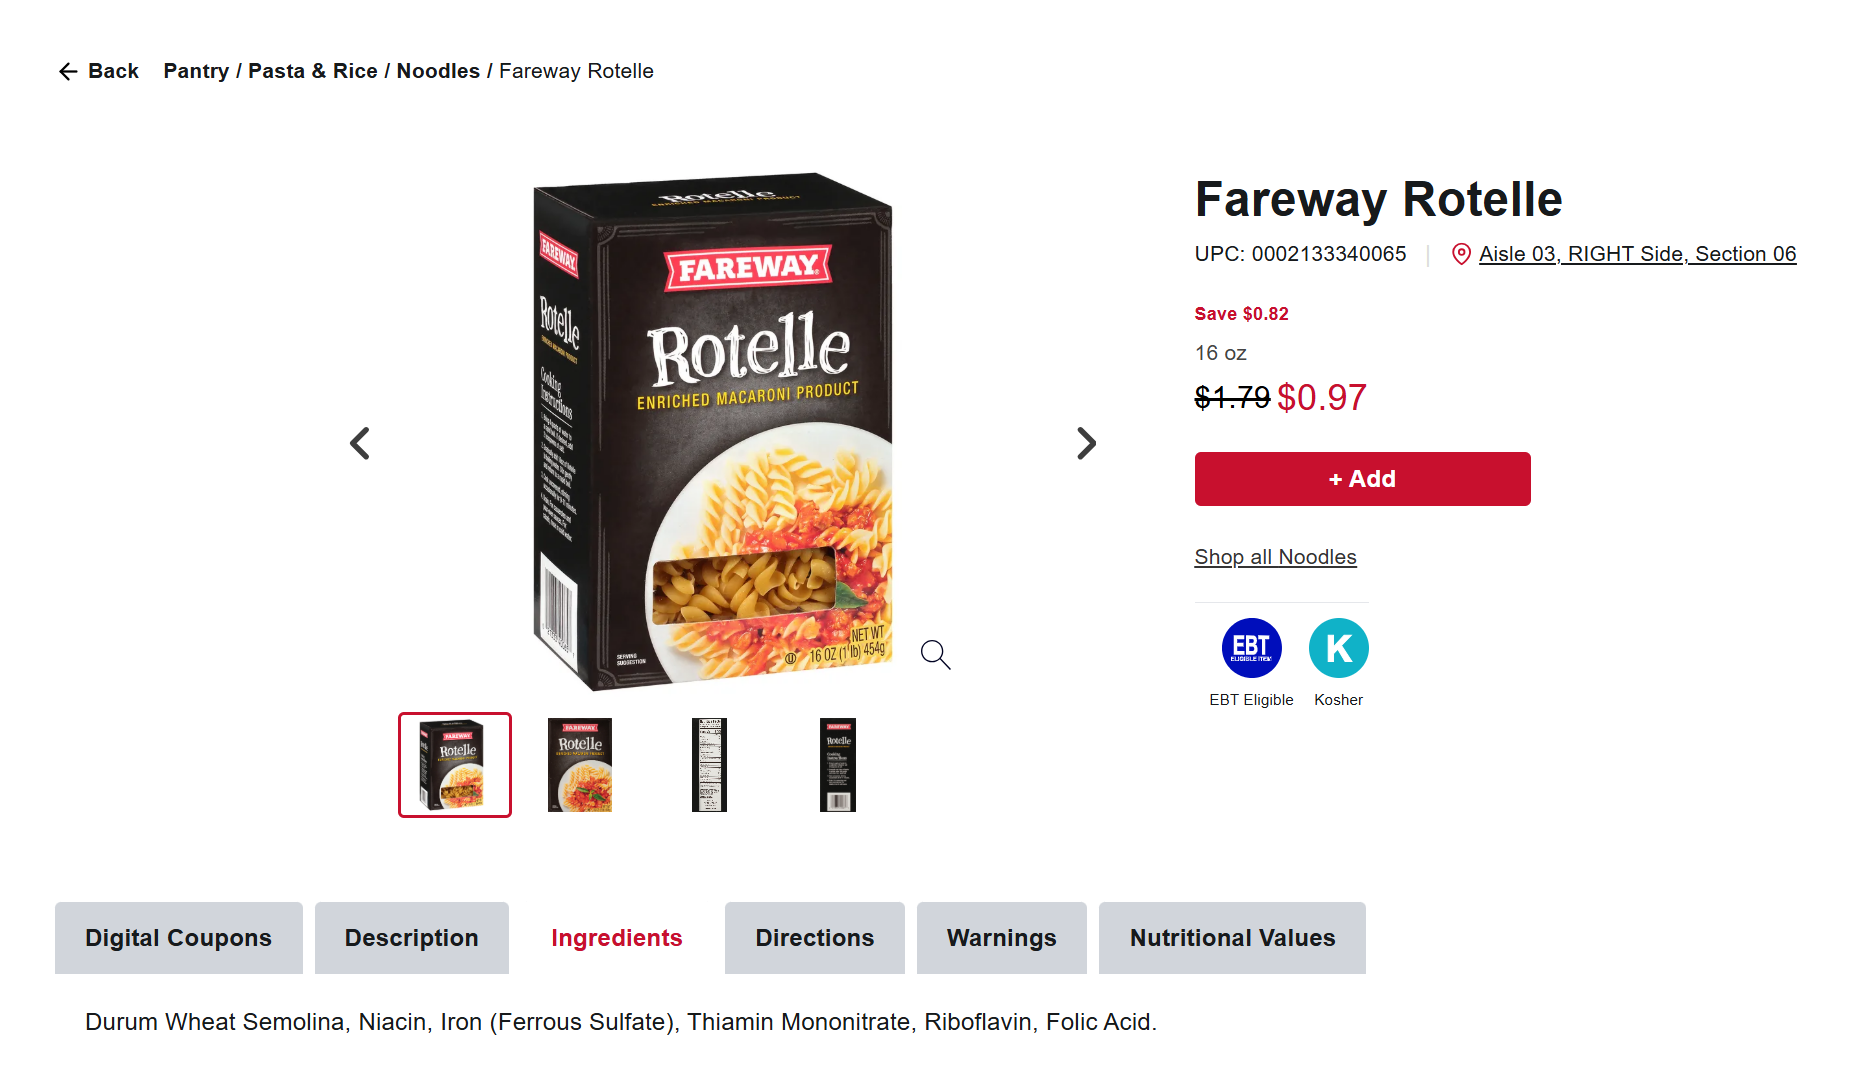Select the first angled box thumbnail
This screenshot has width=1871, height=1084.
tap(455, 765)
